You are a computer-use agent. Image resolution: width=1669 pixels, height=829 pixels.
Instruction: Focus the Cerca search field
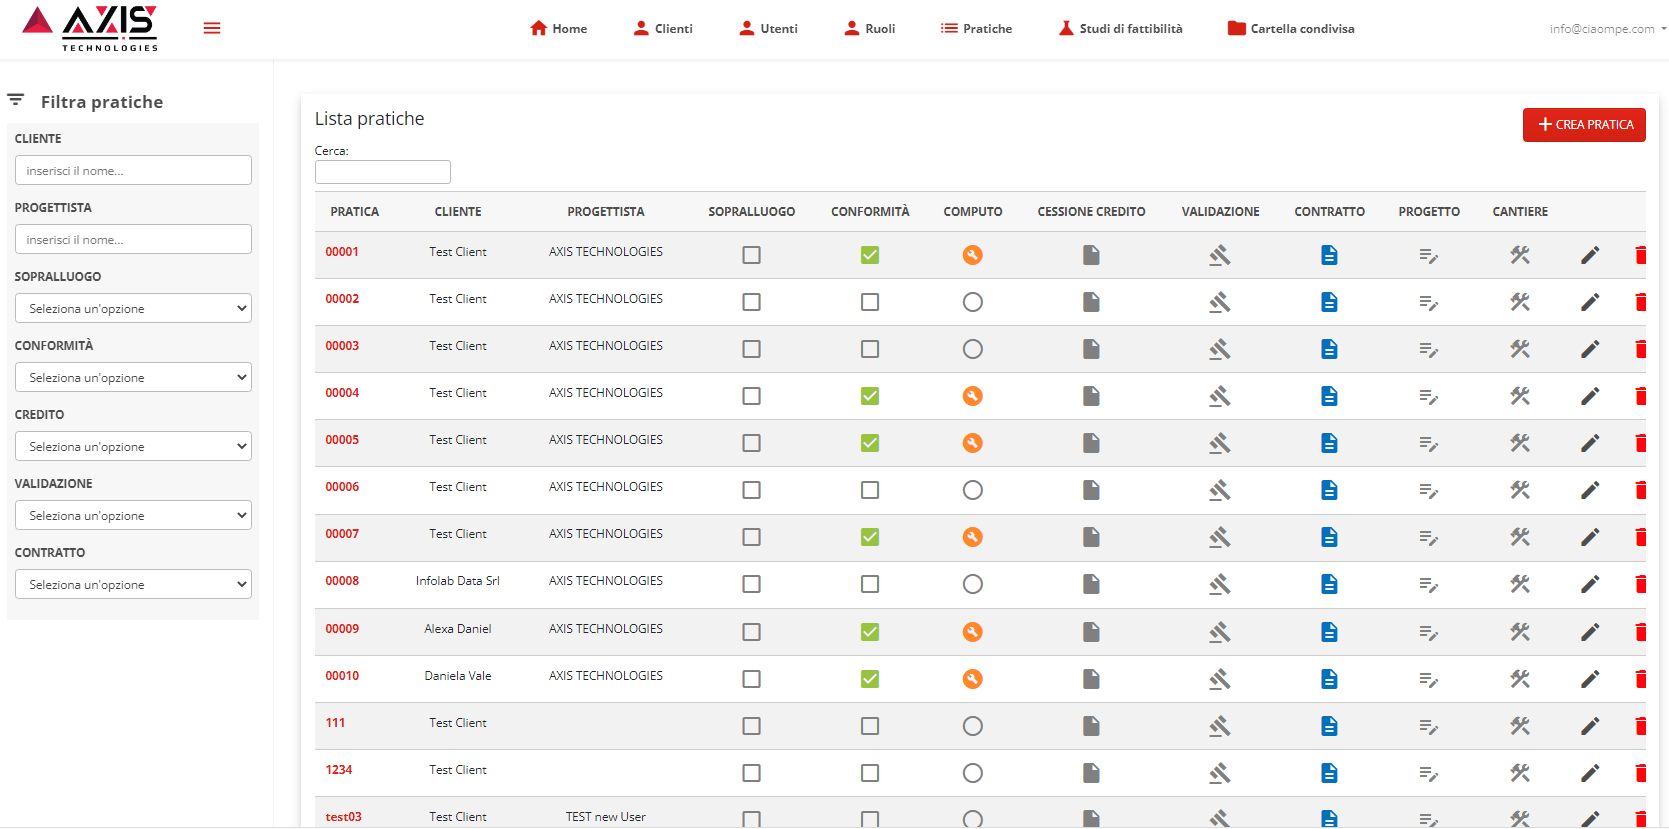coord(382,172)
